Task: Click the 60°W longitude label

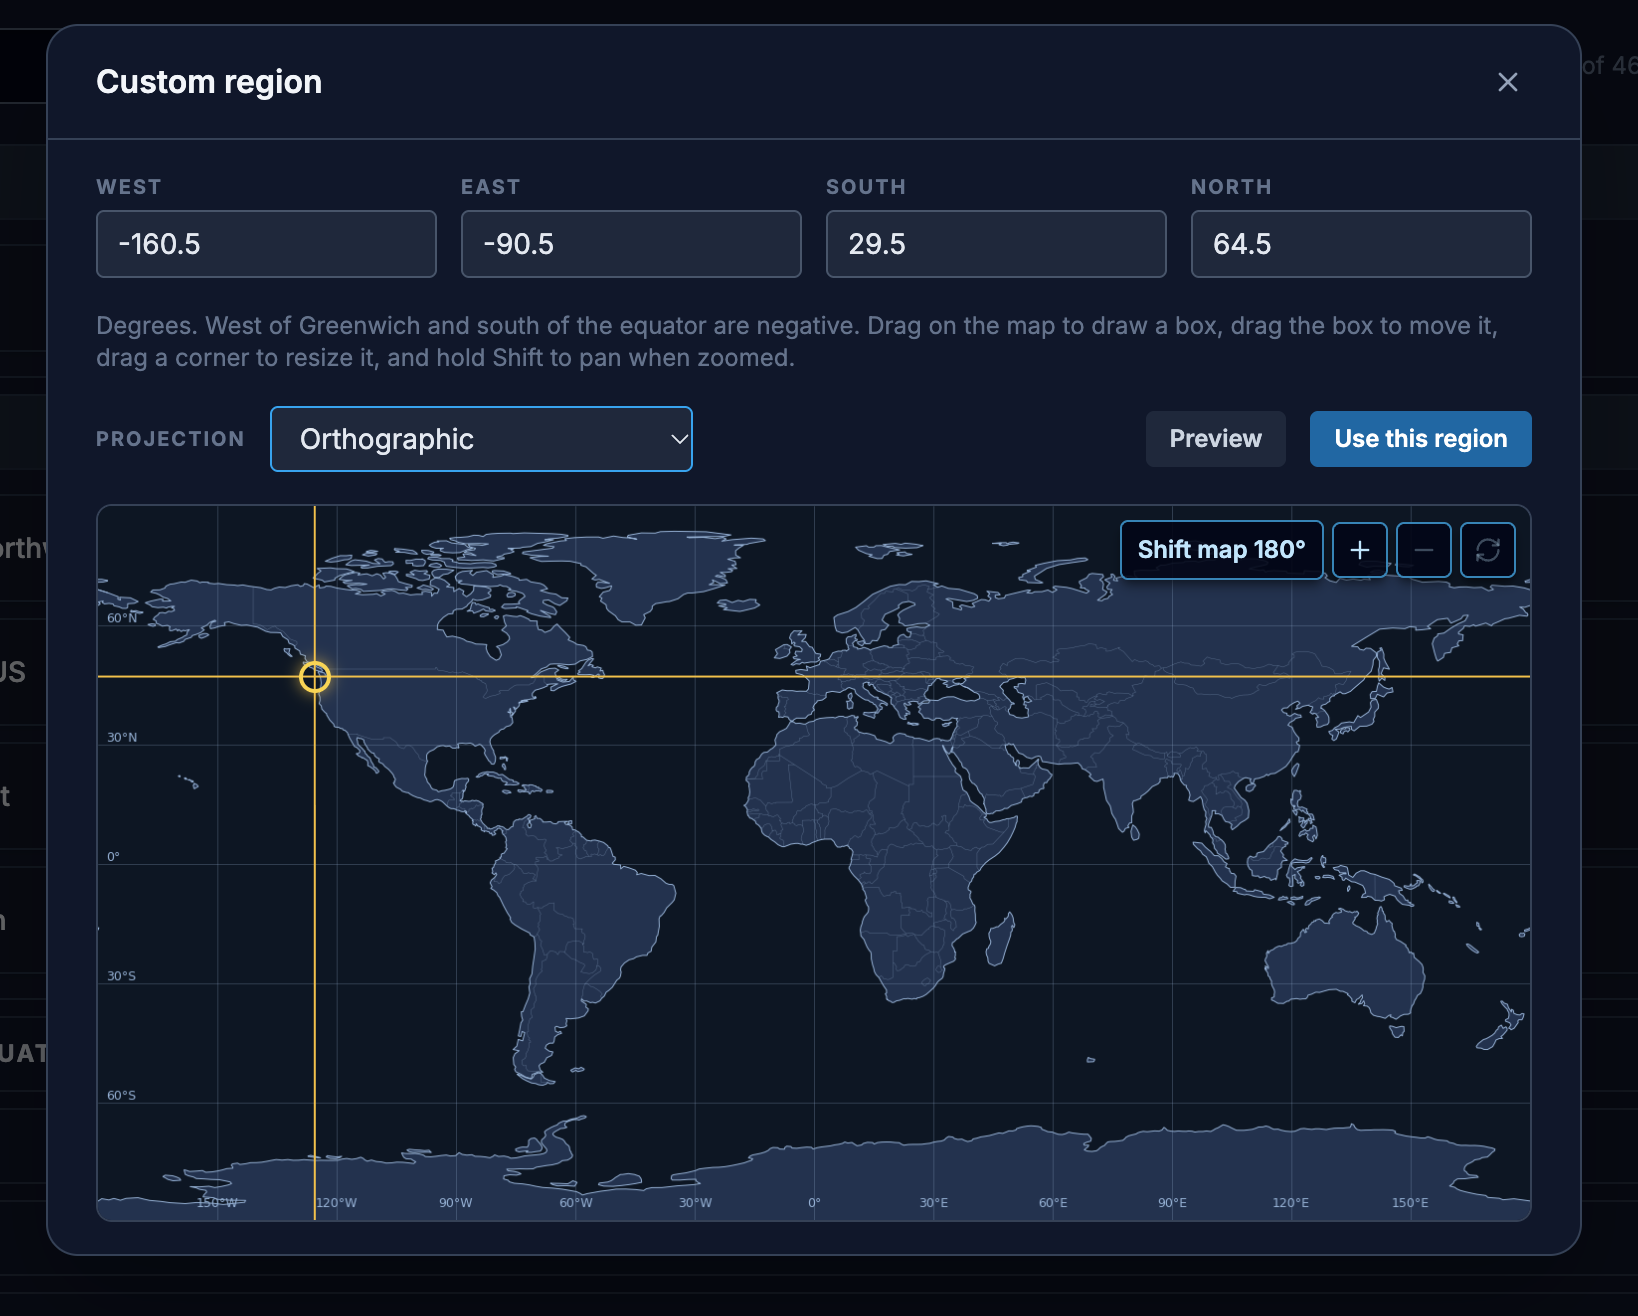Action: pyautogui.click(x=576, y=1202)
